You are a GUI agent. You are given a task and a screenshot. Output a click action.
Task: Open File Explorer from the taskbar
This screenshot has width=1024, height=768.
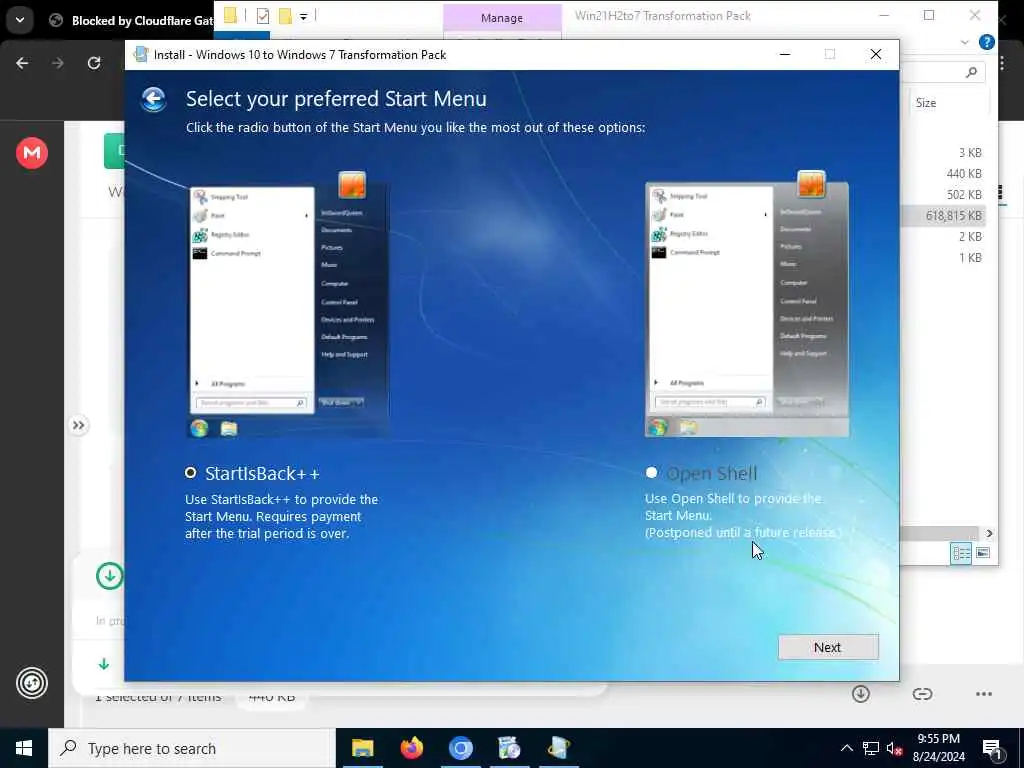[362, 748]
